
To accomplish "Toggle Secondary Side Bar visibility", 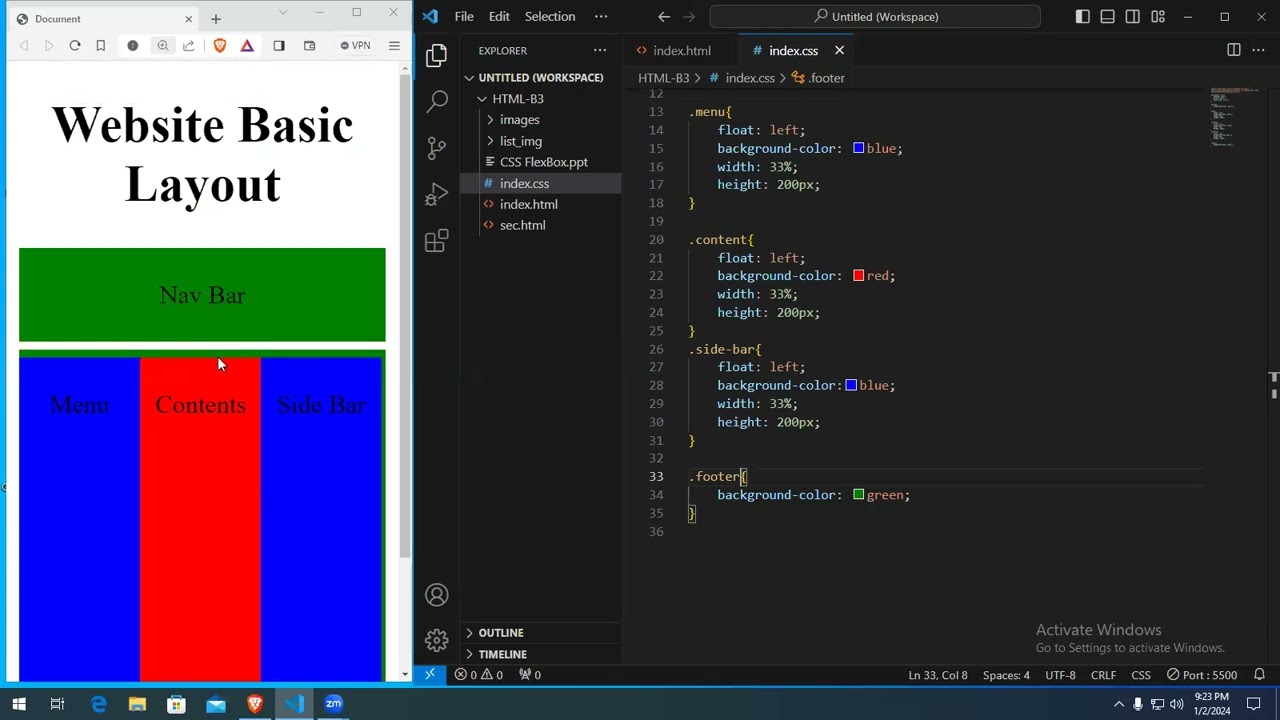I will 1132,16.
